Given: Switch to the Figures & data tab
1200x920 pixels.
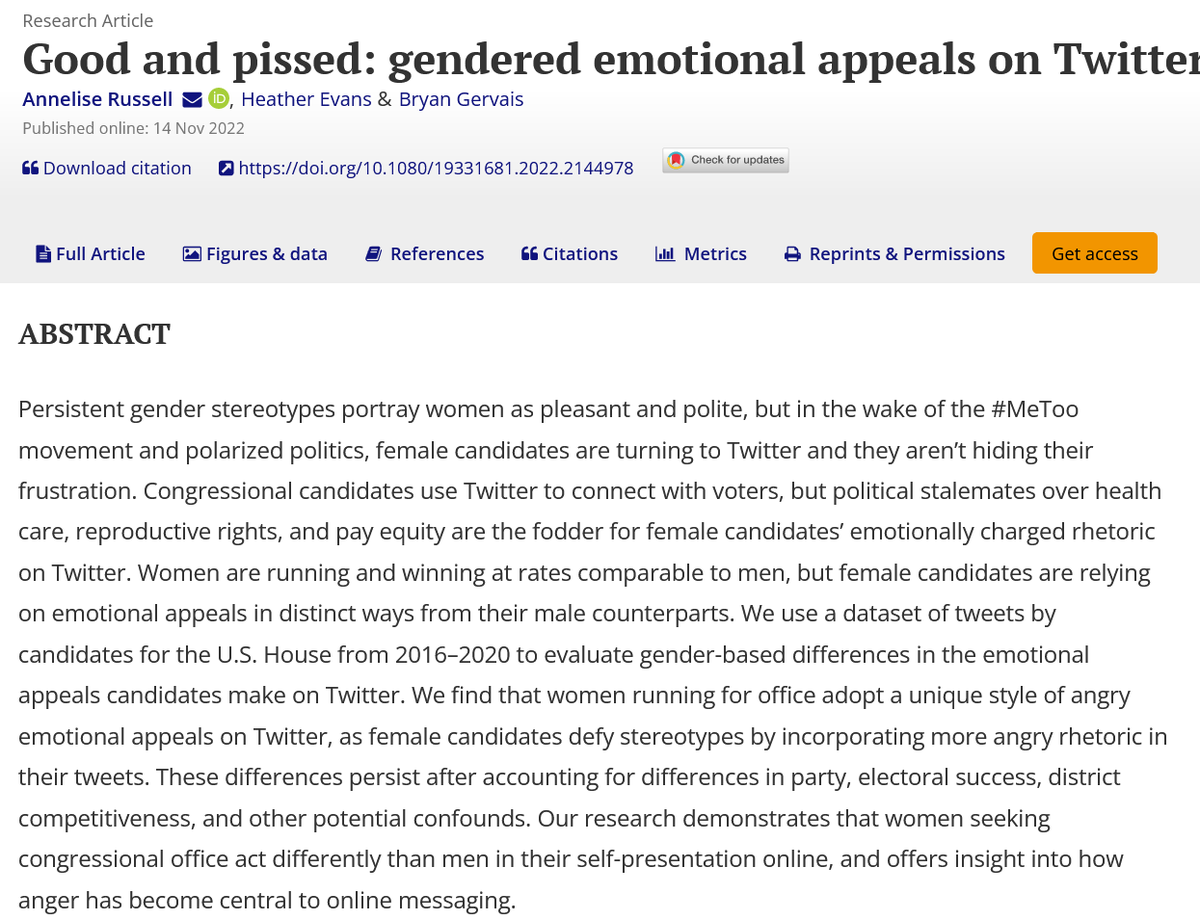Looking at the screenshot, I should pyautogui.click(x=255, y=254).
